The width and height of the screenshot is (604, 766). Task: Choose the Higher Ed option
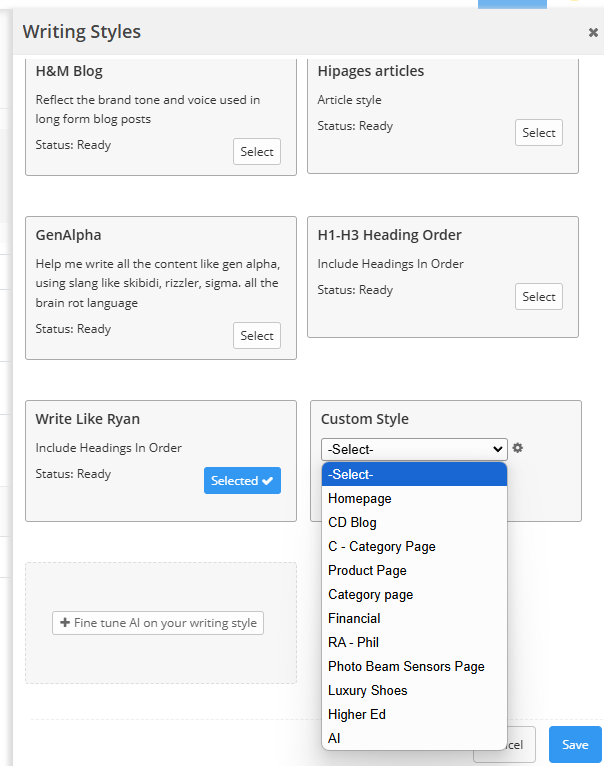pyautogui.click(x=356, y=714)
